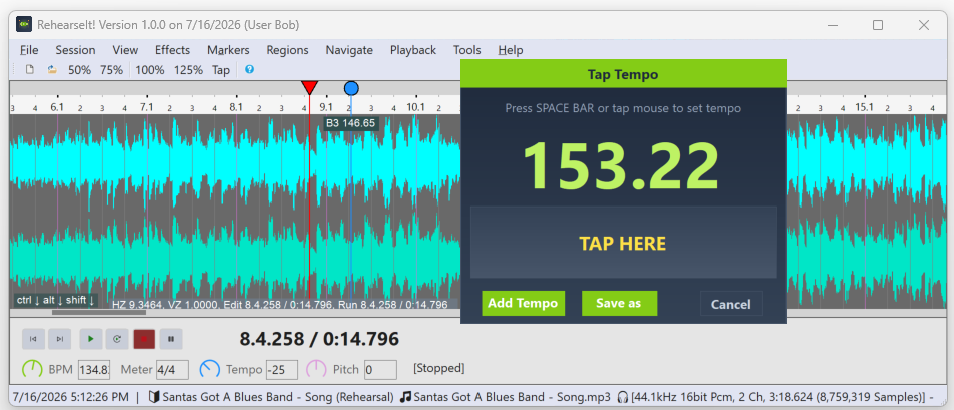
Task: Skip to the next marker button
Action: [x=60, y=339]
